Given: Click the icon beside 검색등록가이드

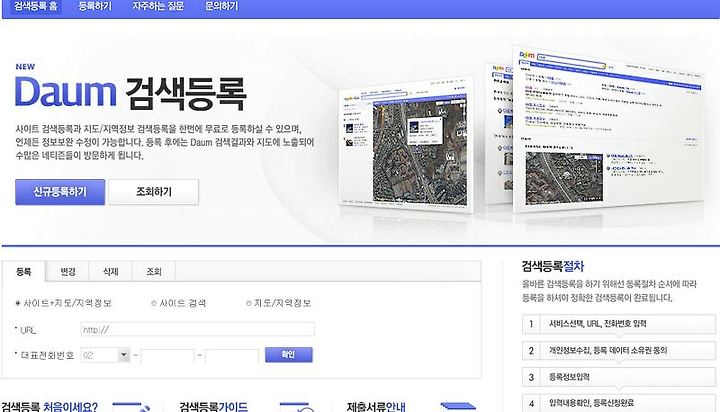Looking at the screenshot, I should [x=297, y=407].
